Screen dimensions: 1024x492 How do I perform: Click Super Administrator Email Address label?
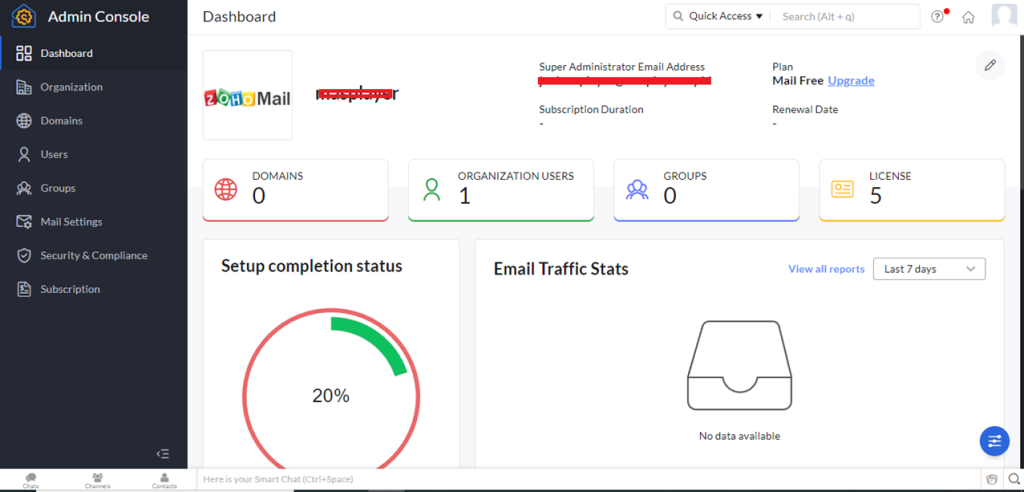click(x=622, y=67)
